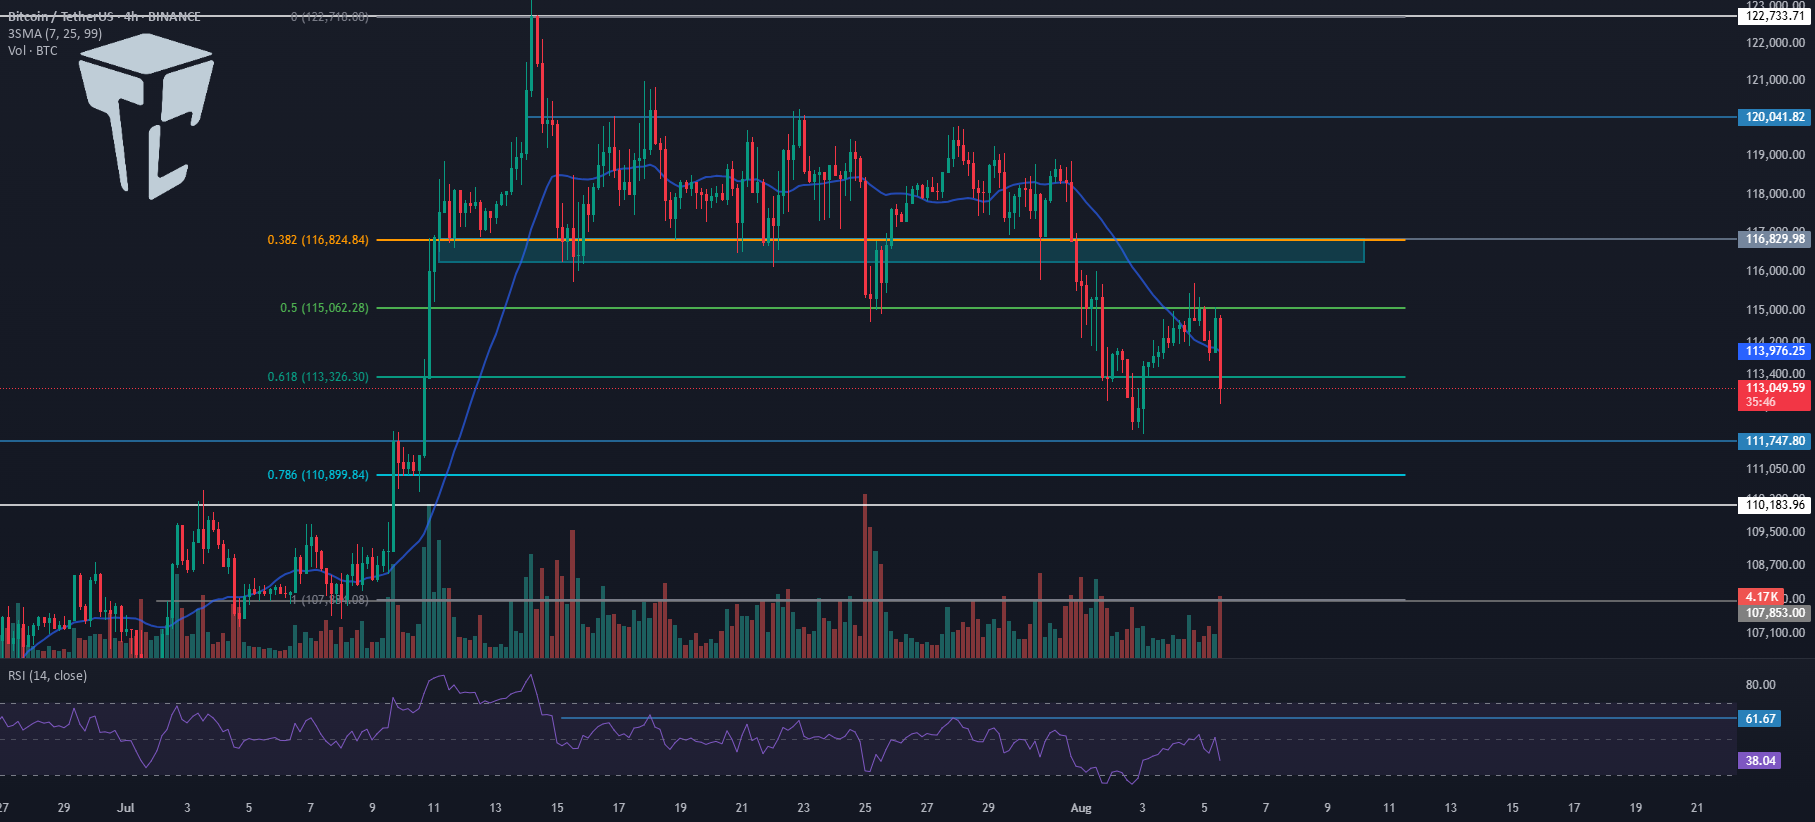Select the 4.17K volume value tag
This screenshot has width=1815, height=822.
(x=1761, y=597)
